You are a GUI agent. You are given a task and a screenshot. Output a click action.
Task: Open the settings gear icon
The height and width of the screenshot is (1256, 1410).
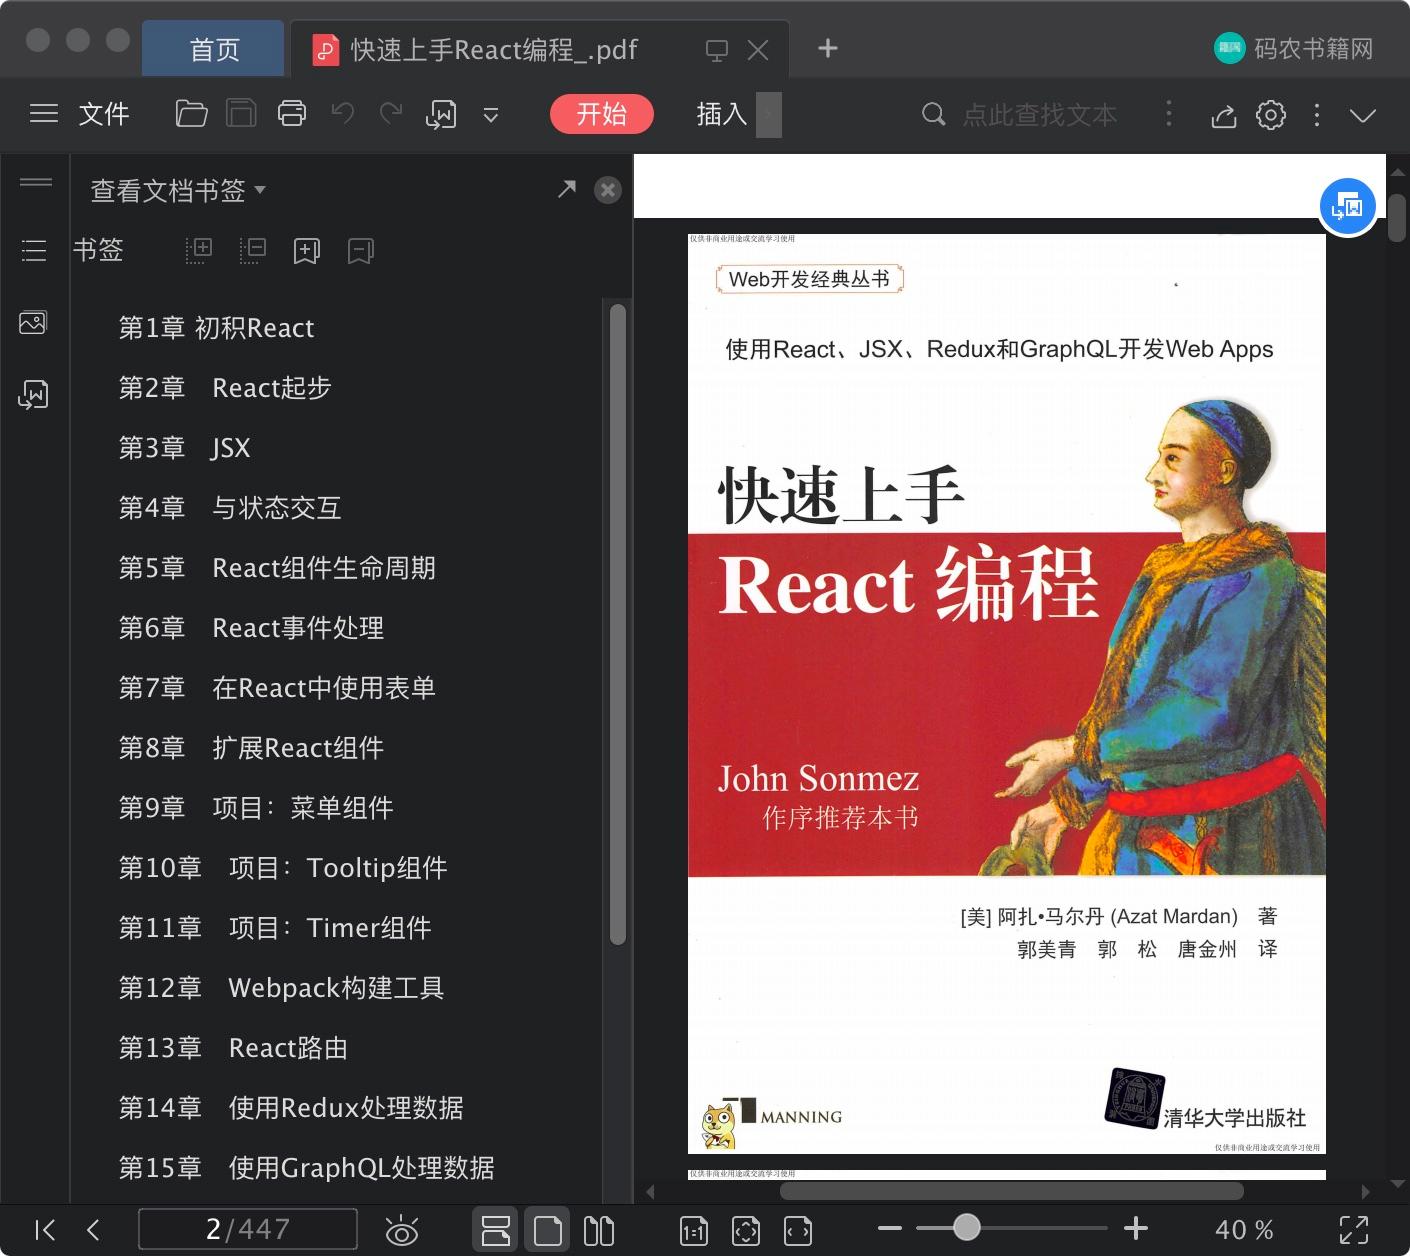[1271, 115]
